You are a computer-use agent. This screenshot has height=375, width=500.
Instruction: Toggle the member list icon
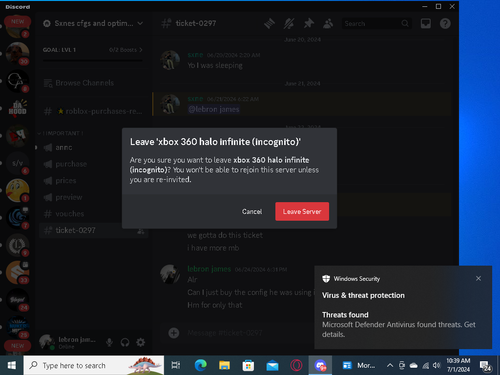coord(328,23)
